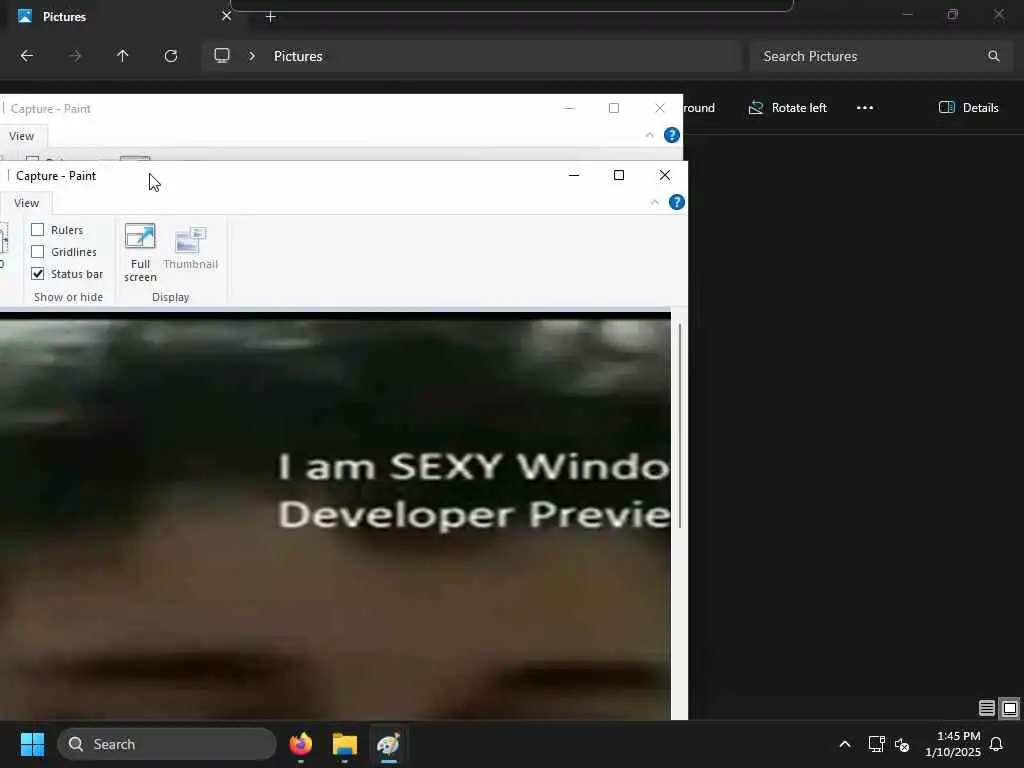Viewport: 1024px width, 768px height.
Task: Click the grayed Thumbnail button
Action: point(191,248)
